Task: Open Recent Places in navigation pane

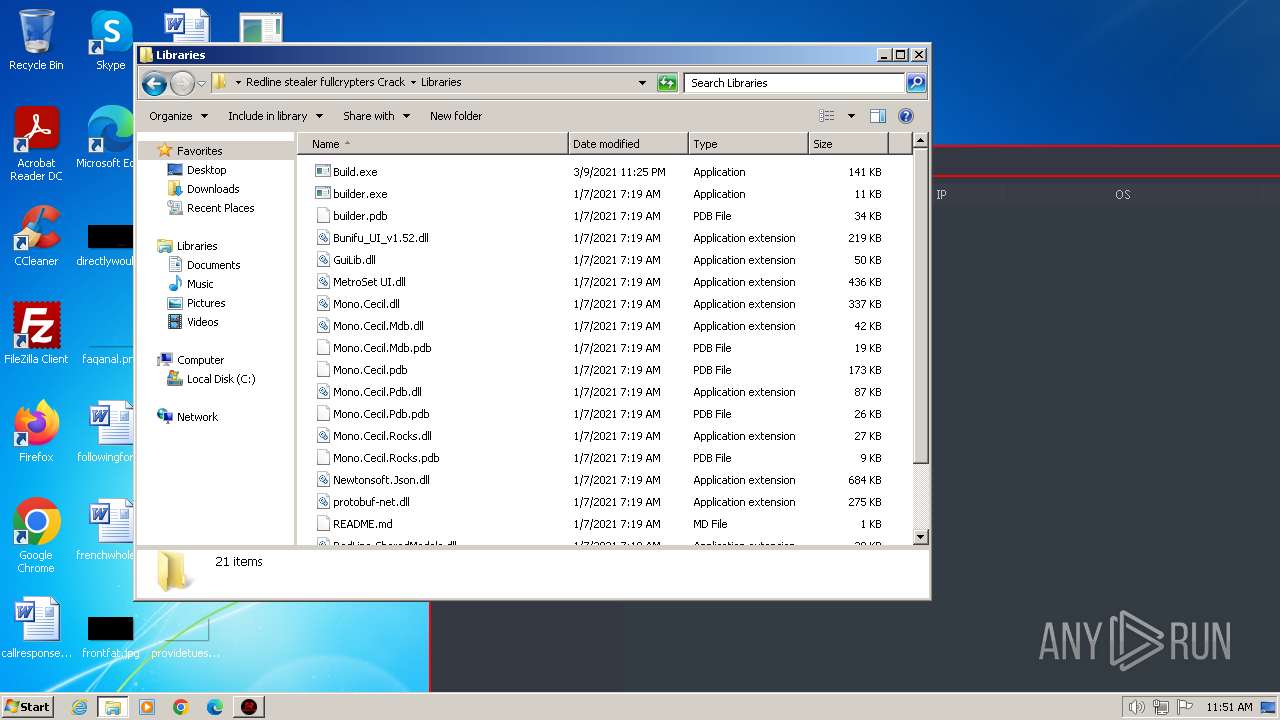Action: point(220,208)
